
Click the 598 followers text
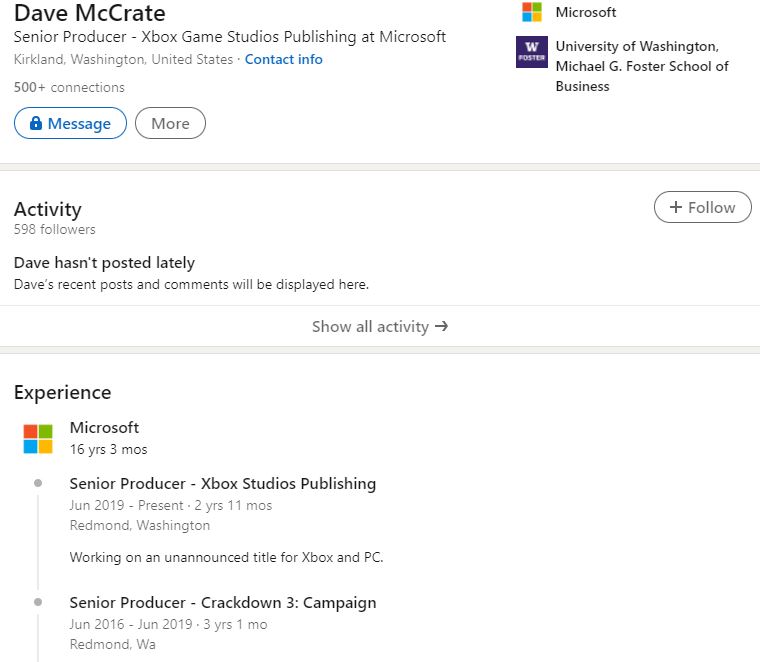click(55, 229)
